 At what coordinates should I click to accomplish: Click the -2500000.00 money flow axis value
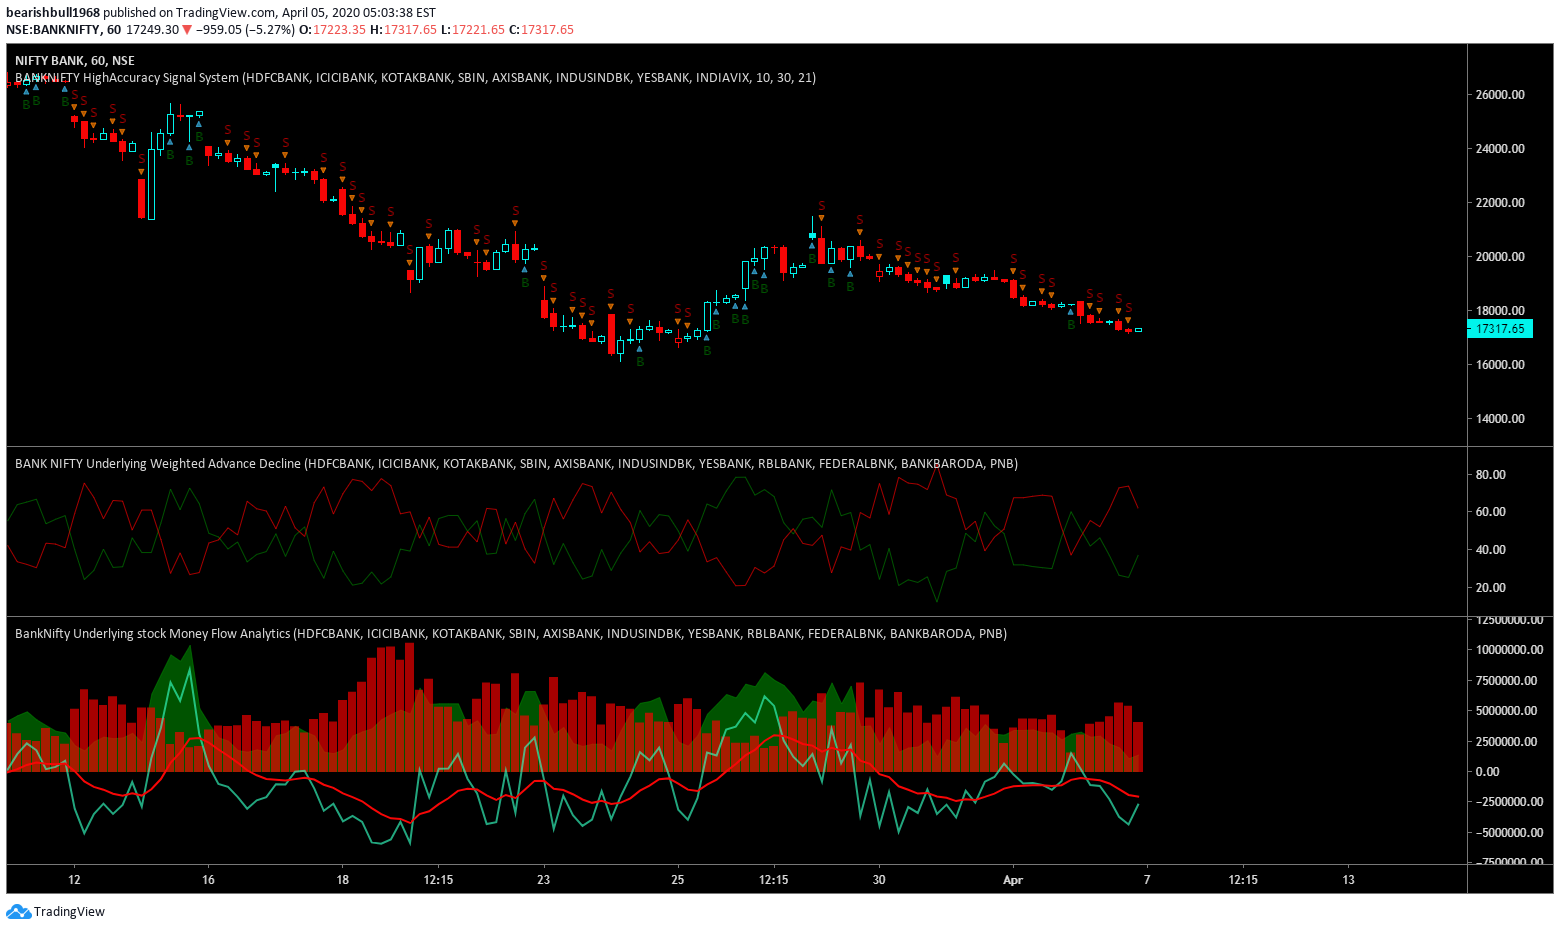click(x=1510, y=802)
